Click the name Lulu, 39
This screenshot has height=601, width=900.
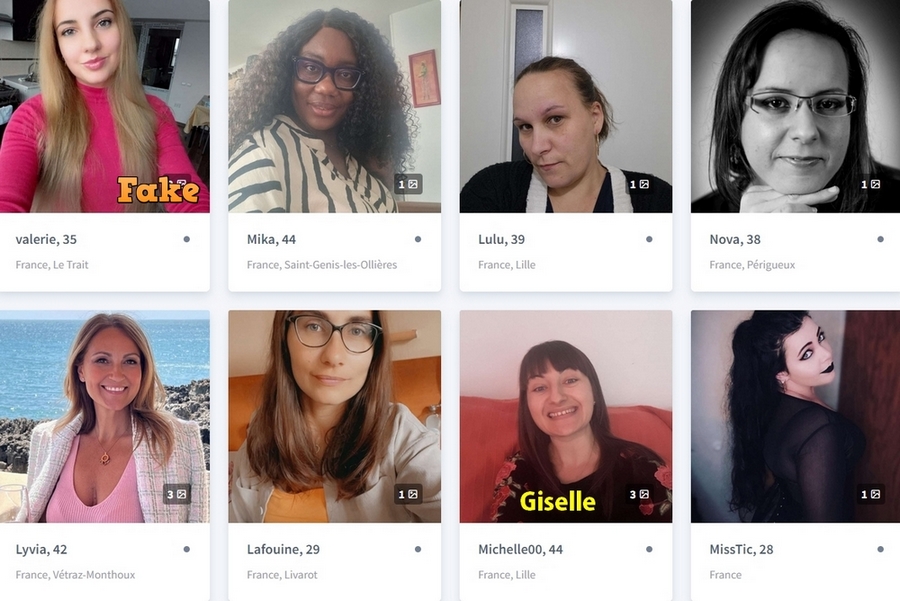pyautogui.click(x=501, y=239)
